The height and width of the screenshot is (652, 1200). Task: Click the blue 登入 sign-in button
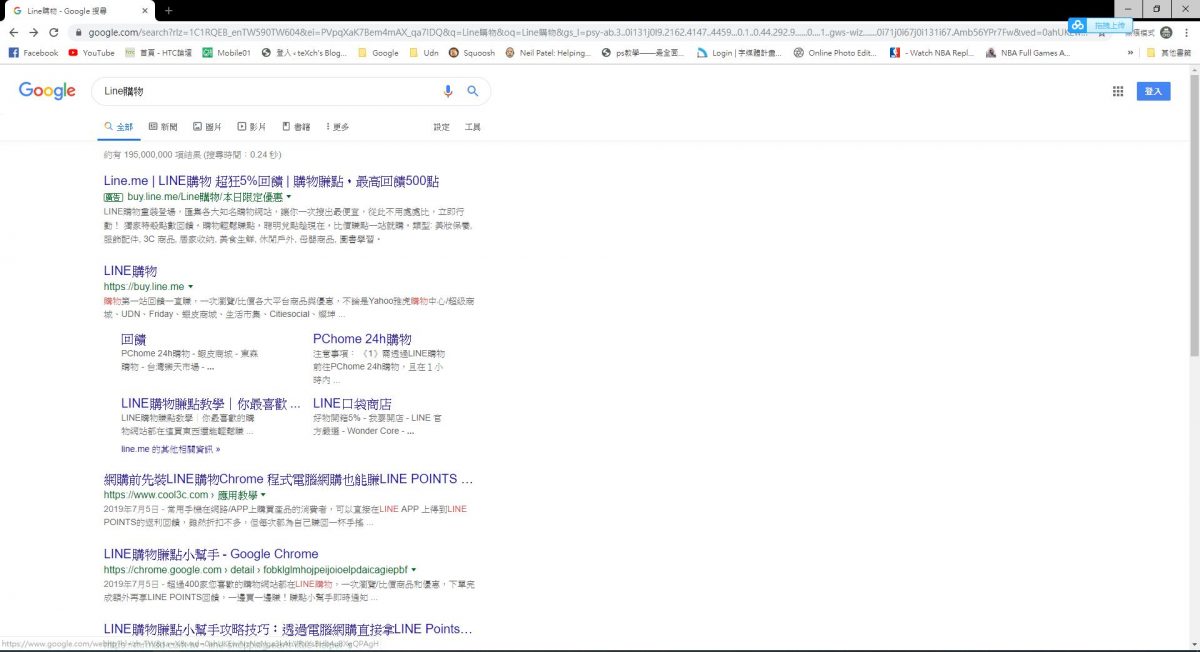pyautogui.click(x=1153, y=91)
